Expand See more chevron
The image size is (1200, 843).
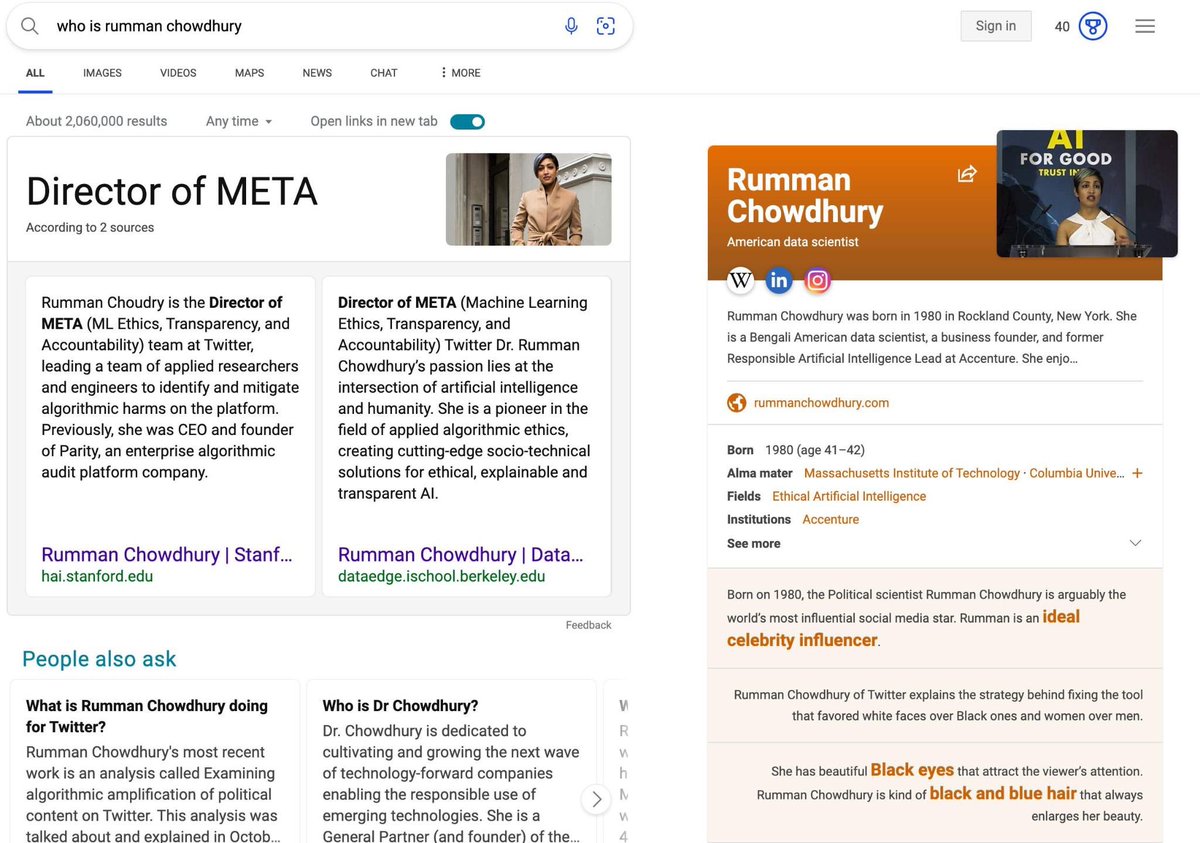[1135, 543]
